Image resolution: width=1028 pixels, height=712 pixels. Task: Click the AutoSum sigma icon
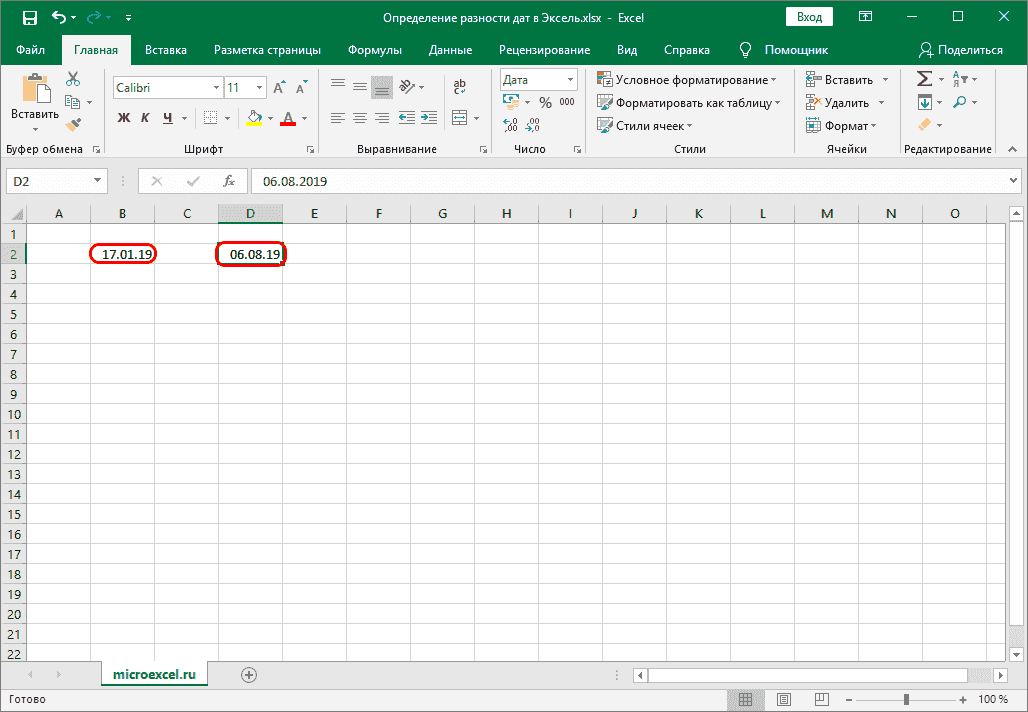tap(924, 79)
